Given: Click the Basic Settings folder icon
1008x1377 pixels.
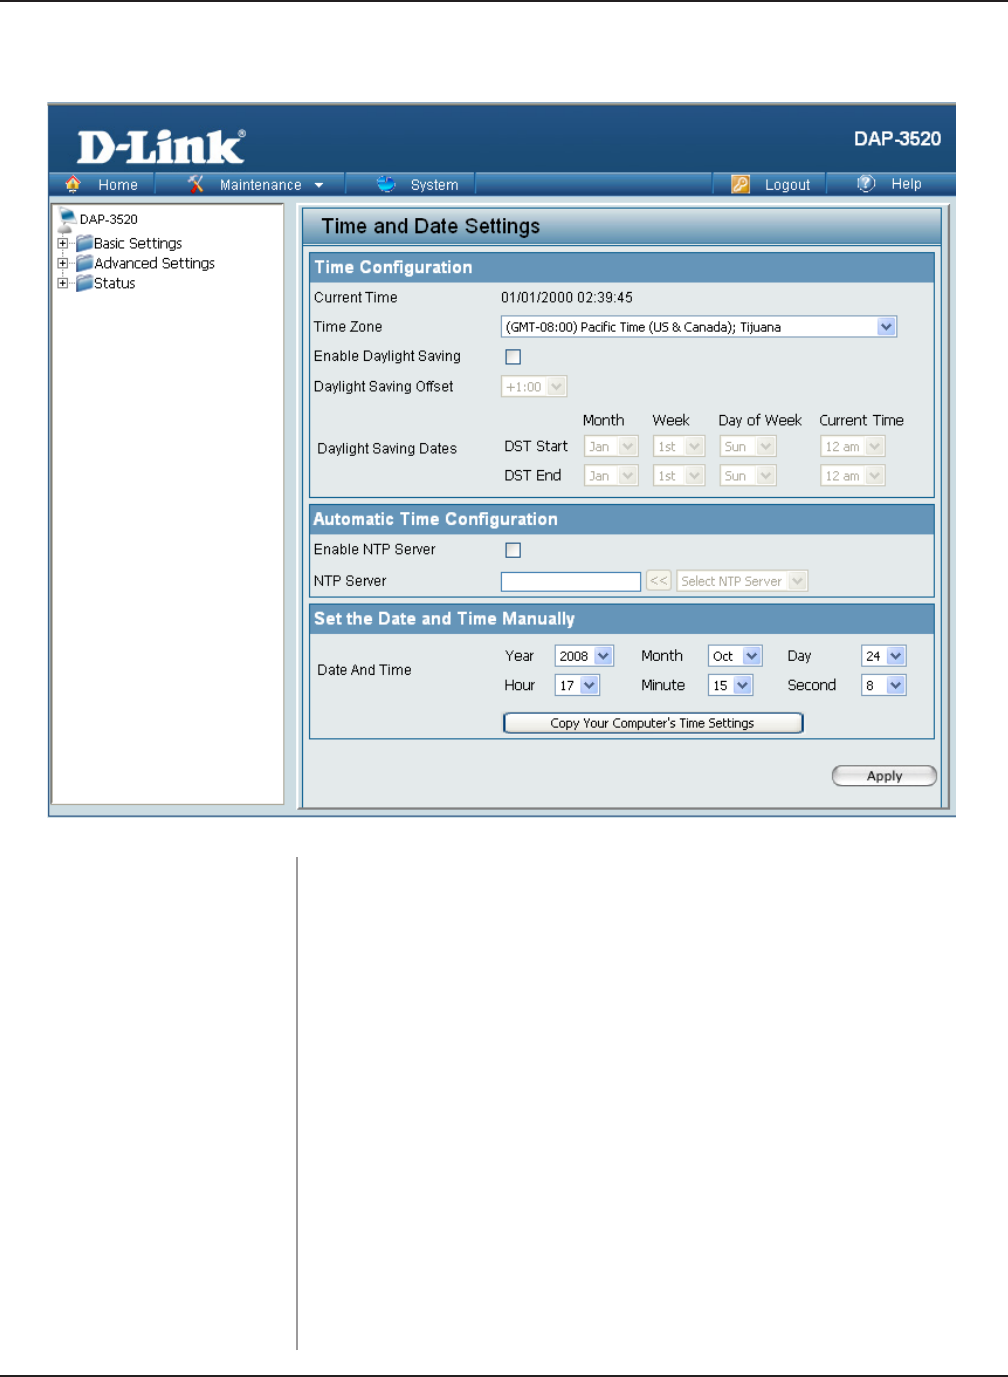Looking at the screenshot, I should pos(85,243).
